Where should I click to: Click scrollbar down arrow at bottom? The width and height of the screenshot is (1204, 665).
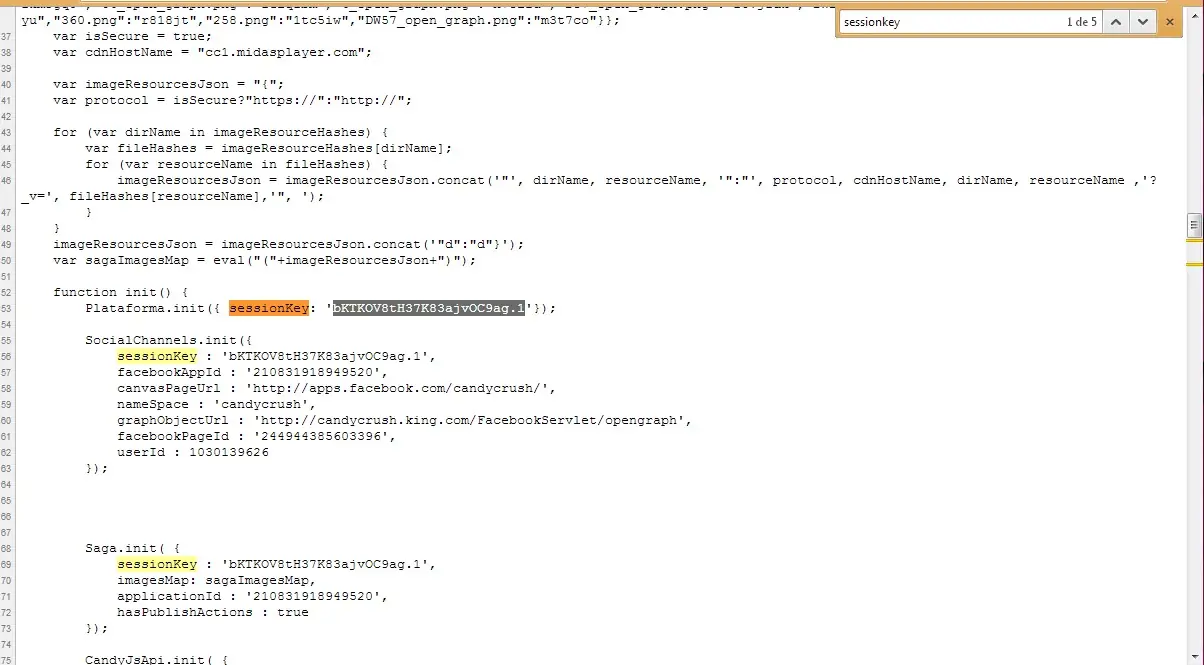point(1194,657)
